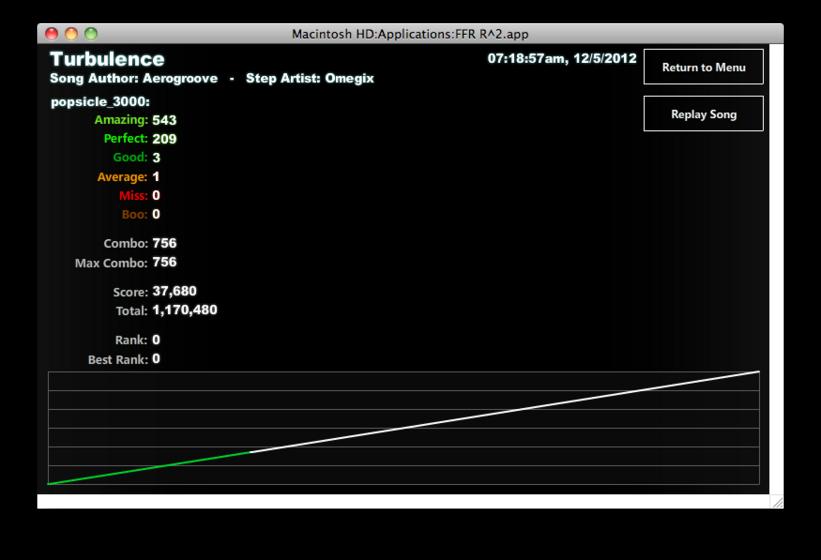Click the Total score 1,170,480
The image size is (821, 560).
click(x=185, y=310)
